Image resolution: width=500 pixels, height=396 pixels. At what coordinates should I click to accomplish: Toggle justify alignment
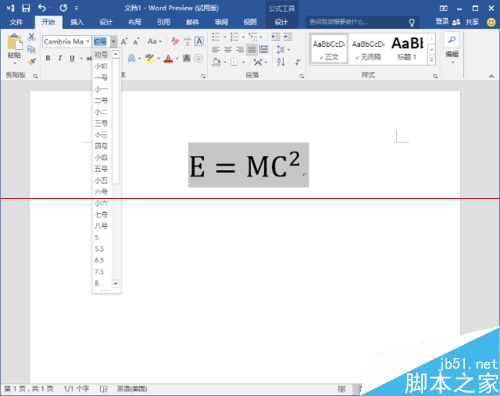pos(252,50)
